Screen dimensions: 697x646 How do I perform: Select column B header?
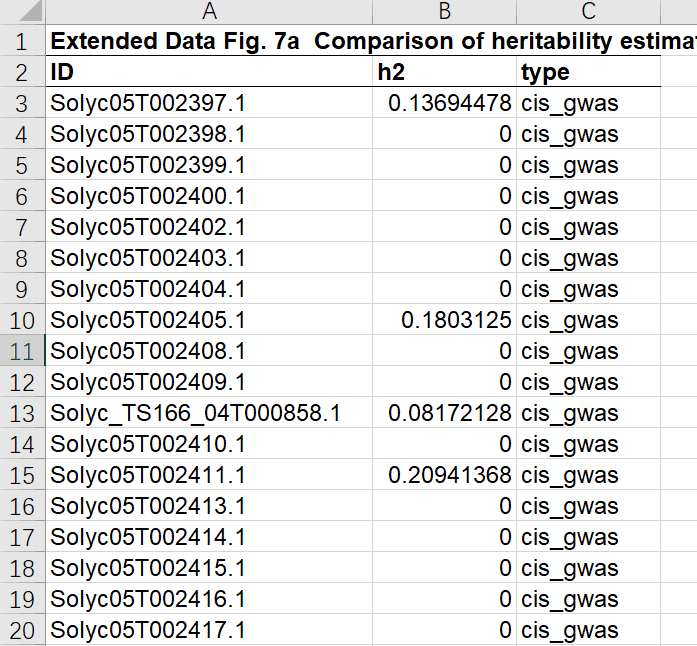(444, 12)
